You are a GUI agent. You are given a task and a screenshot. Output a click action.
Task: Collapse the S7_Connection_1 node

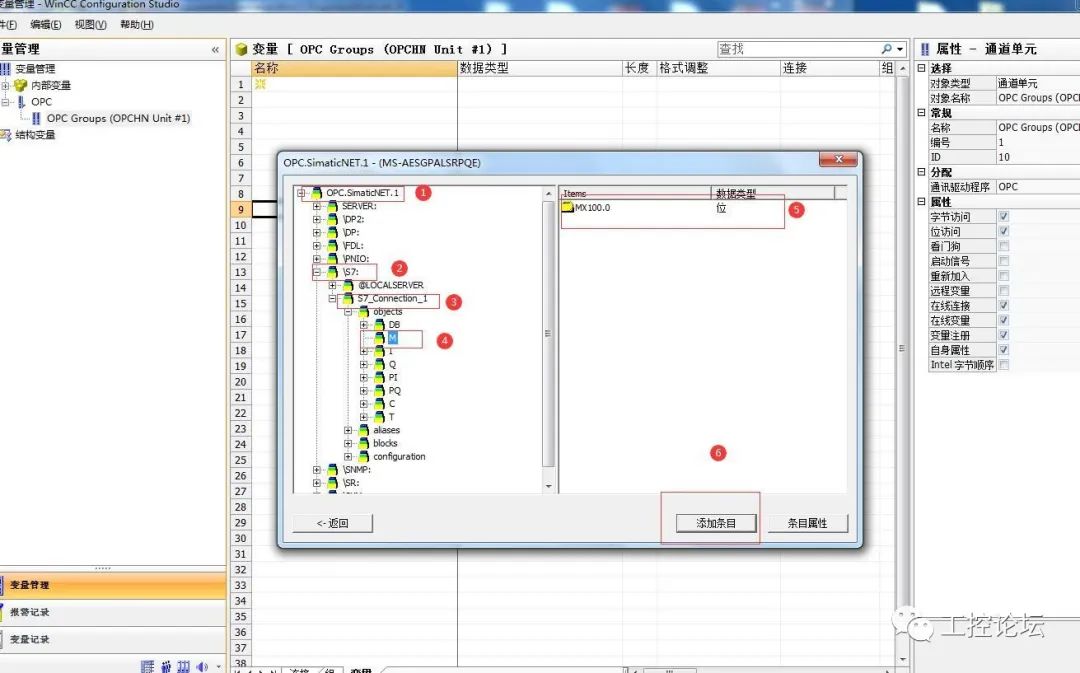pyautogui.click(x=333, y=298)
